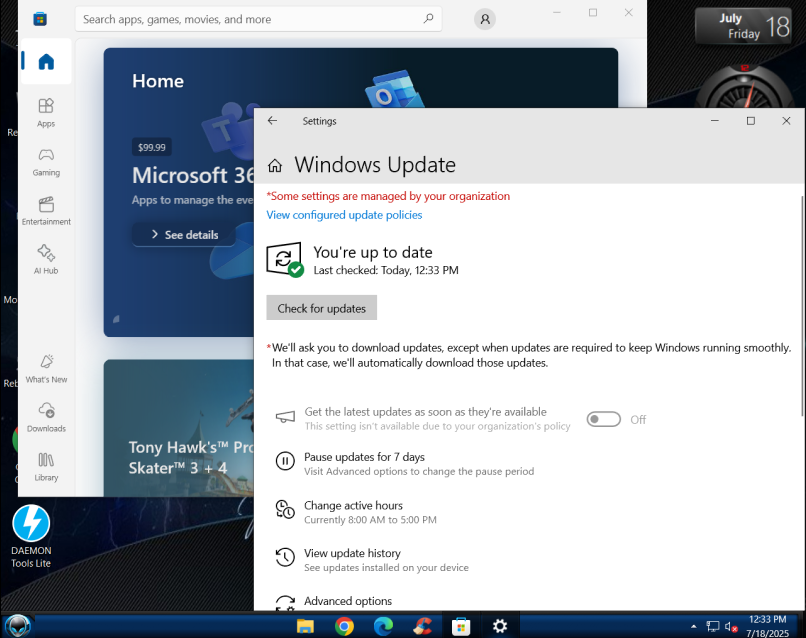
Task: Click the Settings home icon
Action: pyautogui.click(x=275, y=166)
